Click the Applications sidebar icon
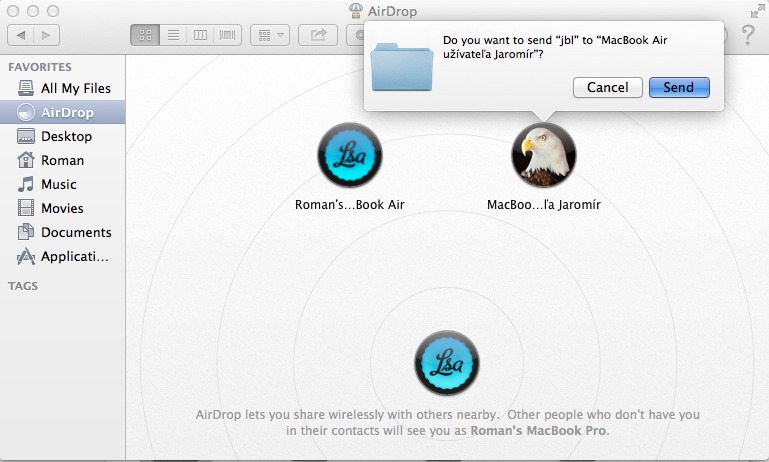This screenshot has width=769, height=462. click(x=26, y=256)
